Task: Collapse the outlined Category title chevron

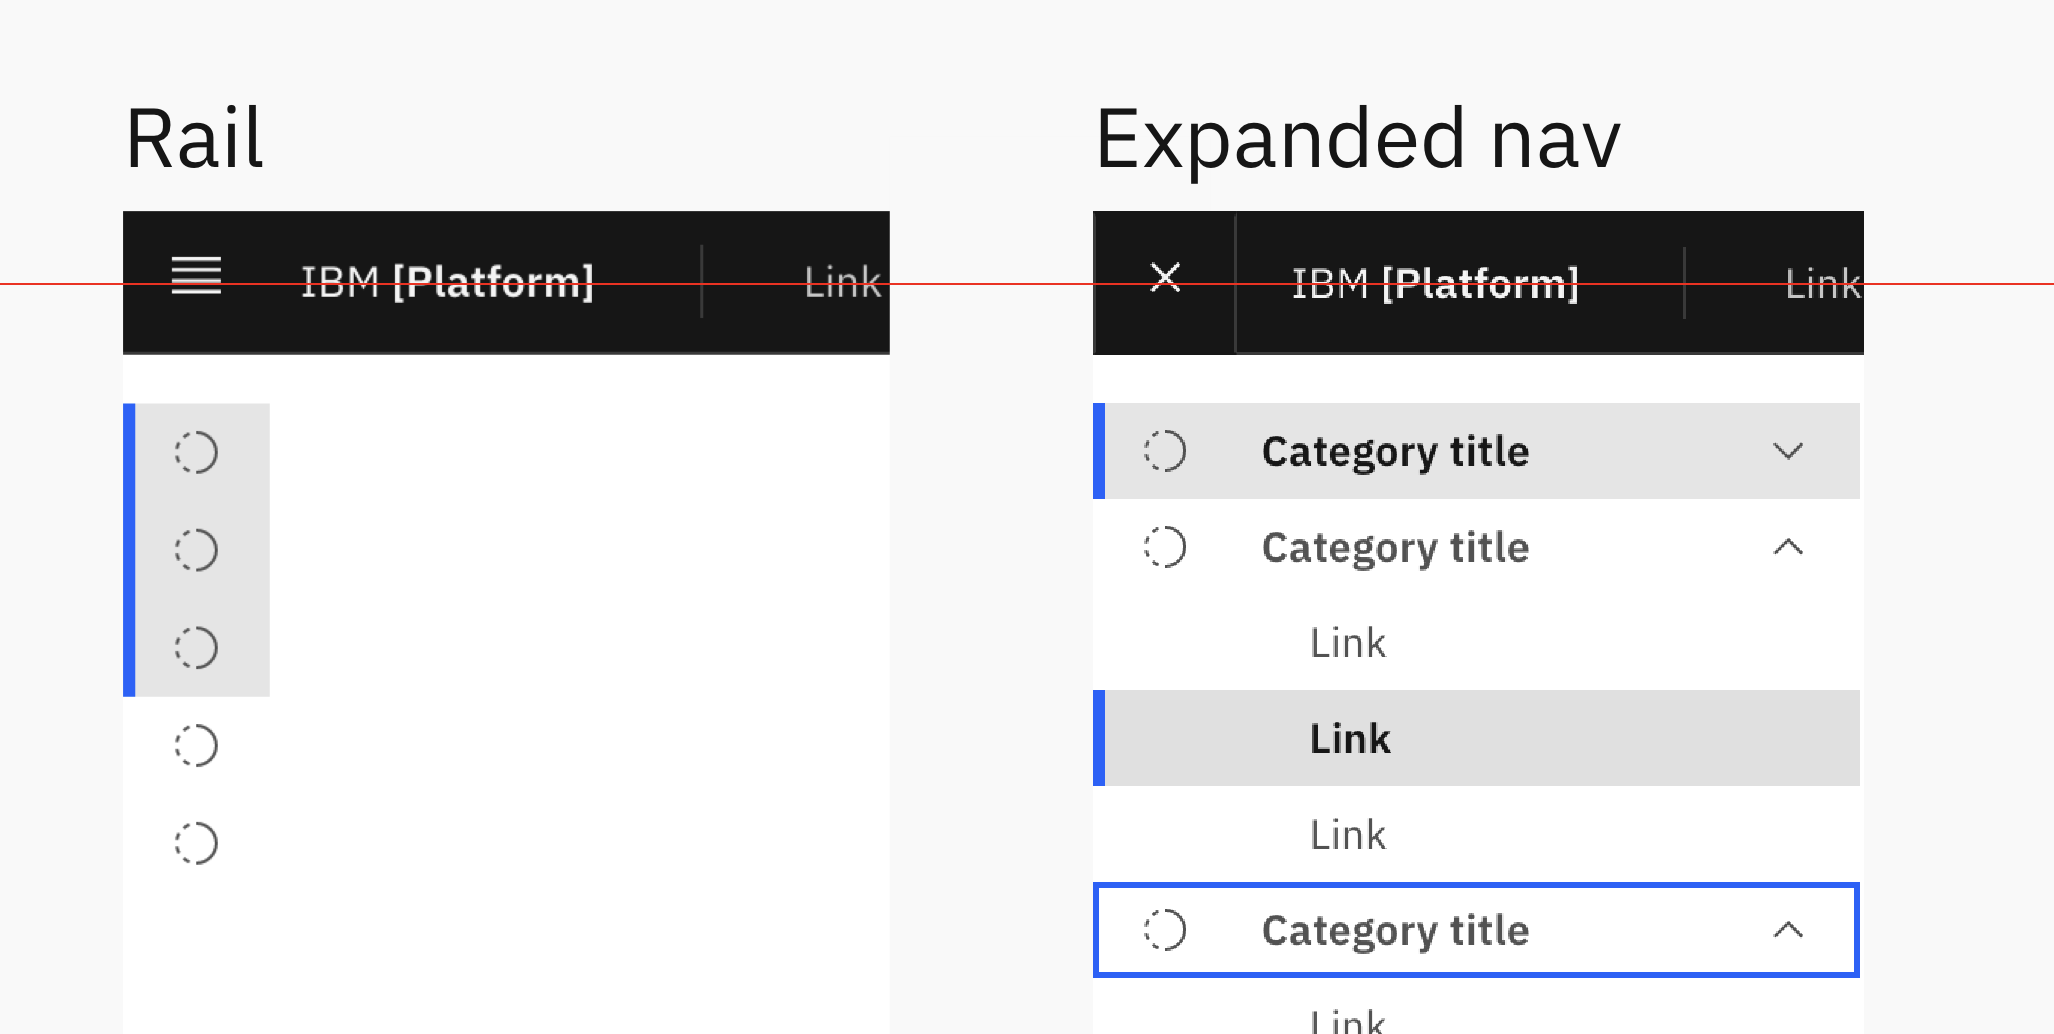Action: click(x=1790, y=930)
